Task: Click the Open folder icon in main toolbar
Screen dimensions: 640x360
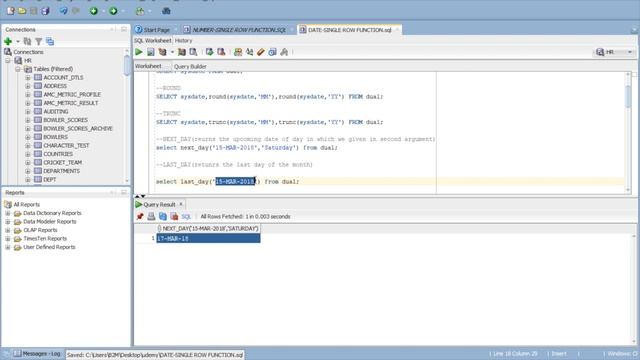Action: tap(22, 11)
